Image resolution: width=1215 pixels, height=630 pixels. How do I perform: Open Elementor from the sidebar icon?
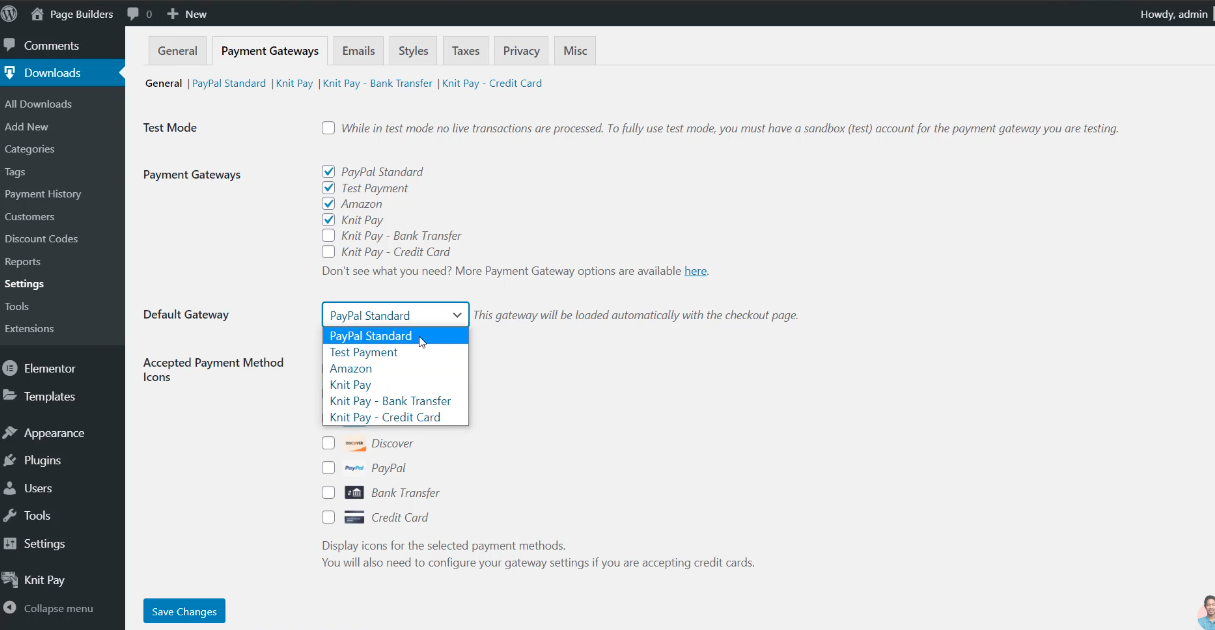(x=10, y=368)
